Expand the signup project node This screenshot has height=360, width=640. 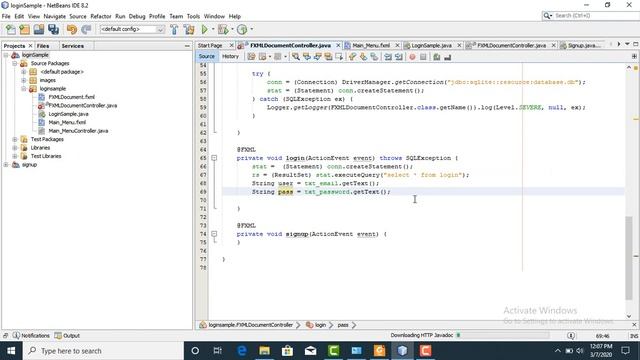tap(6, 164)
